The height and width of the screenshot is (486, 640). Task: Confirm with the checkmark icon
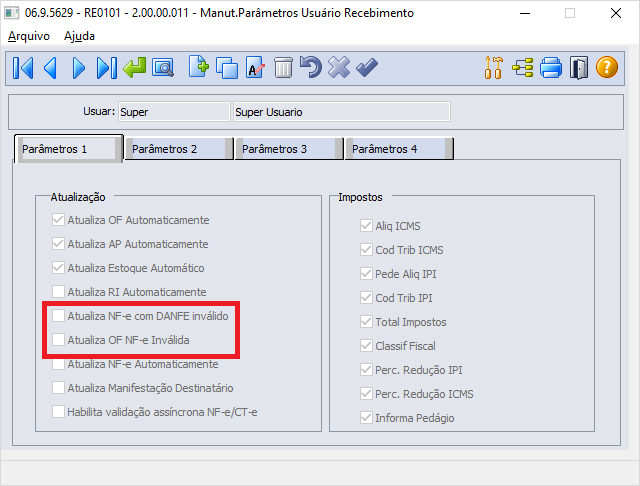pyautogui.click(x=367, y=68)
